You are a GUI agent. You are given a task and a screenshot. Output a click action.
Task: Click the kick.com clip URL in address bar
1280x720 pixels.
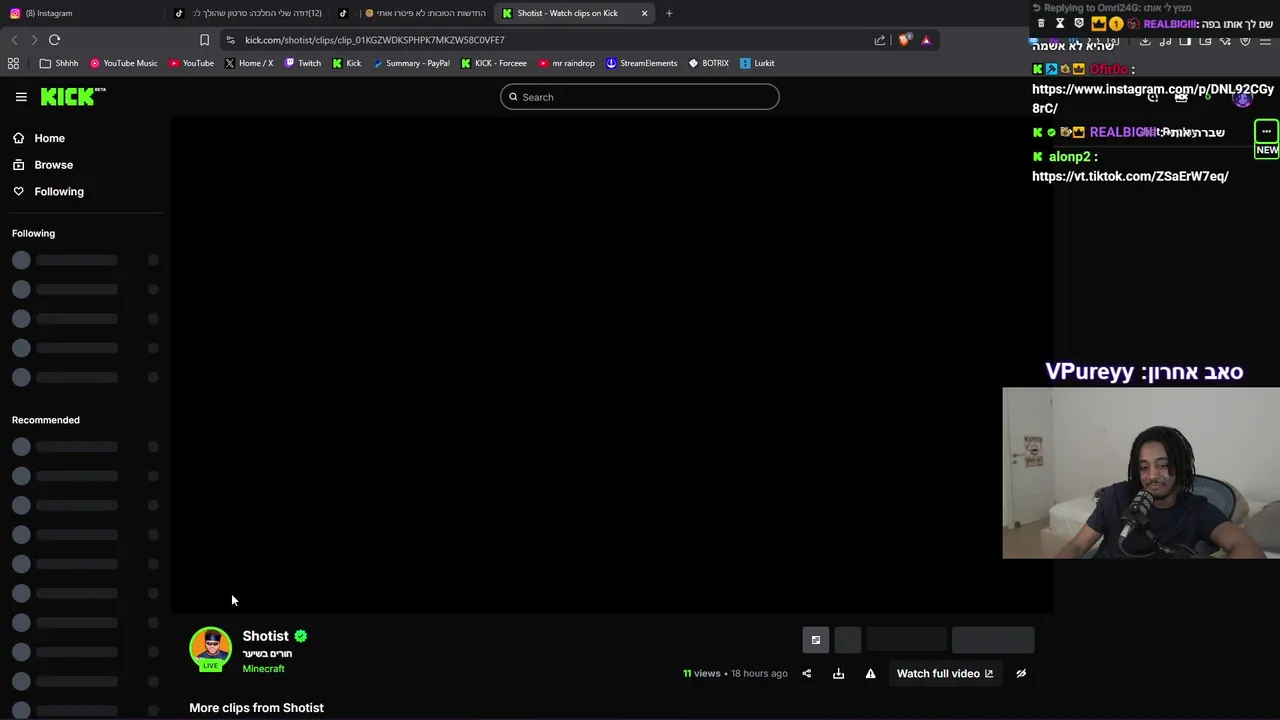375,40
